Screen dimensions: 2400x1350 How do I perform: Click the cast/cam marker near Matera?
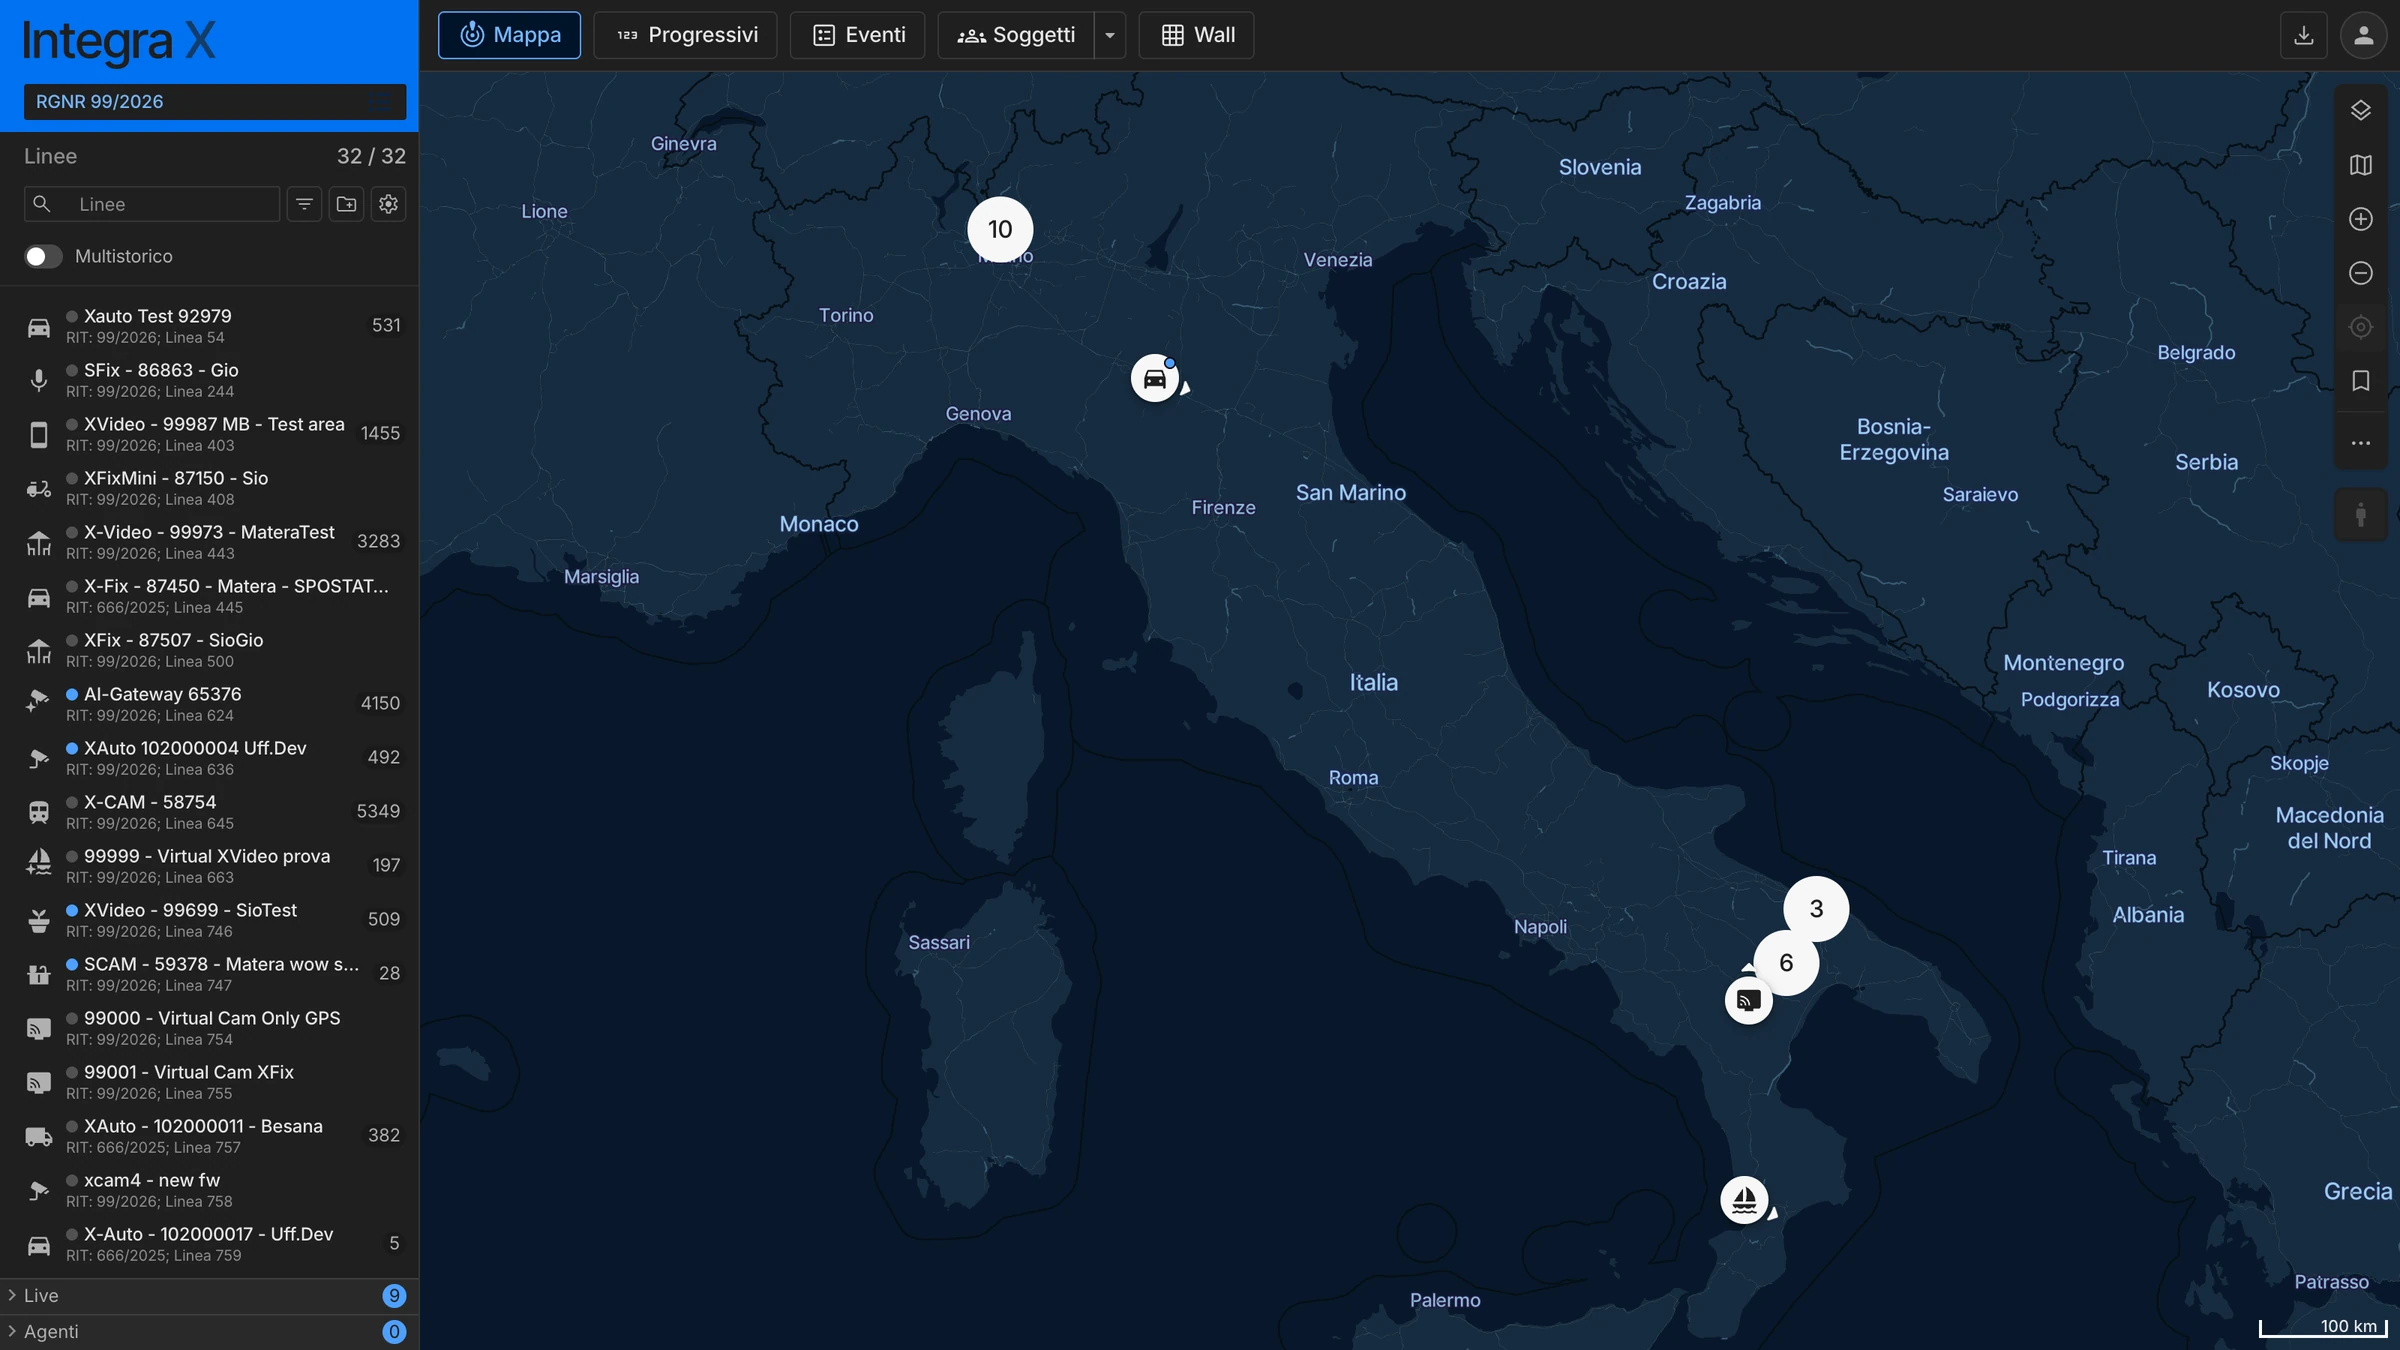[1749, 1000]
